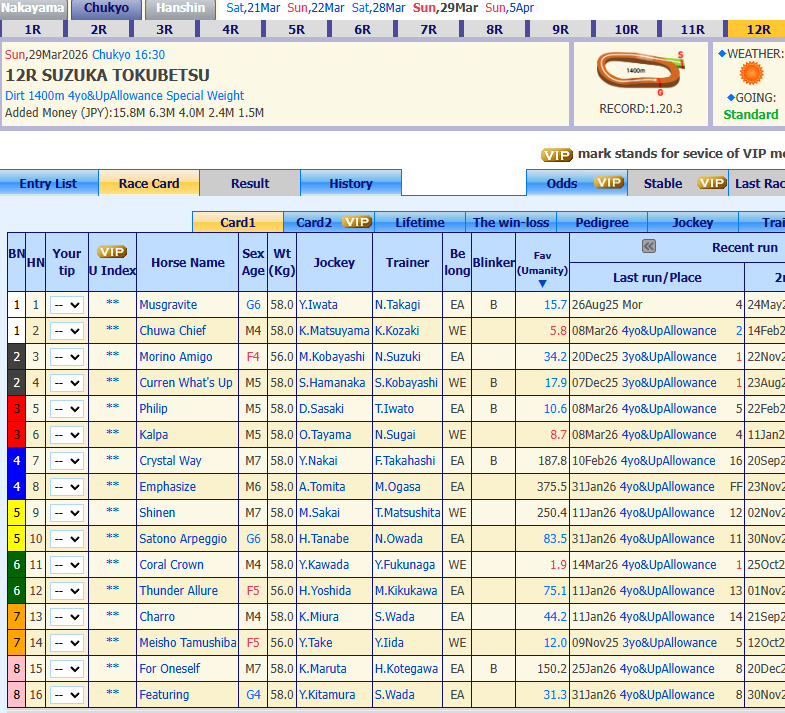Click the 1400m course map thumbnail
Screen dimensions: 785x713
click(x=640, y=73)
